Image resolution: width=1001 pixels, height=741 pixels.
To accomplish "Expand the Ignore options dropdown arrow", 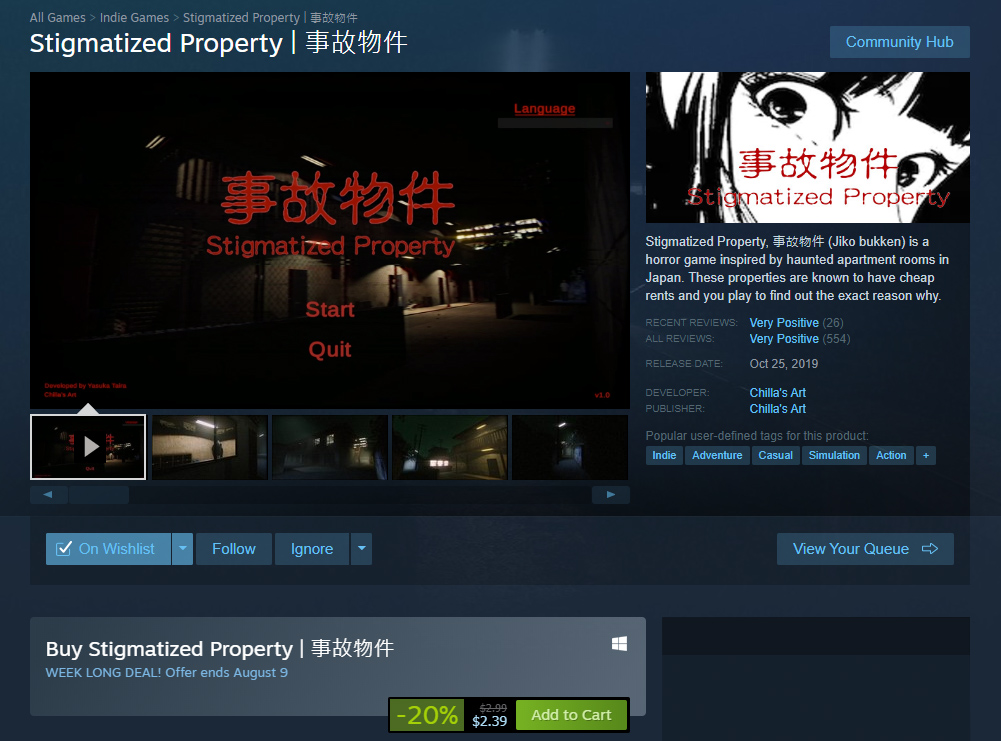I will click(x=361, y=549).
